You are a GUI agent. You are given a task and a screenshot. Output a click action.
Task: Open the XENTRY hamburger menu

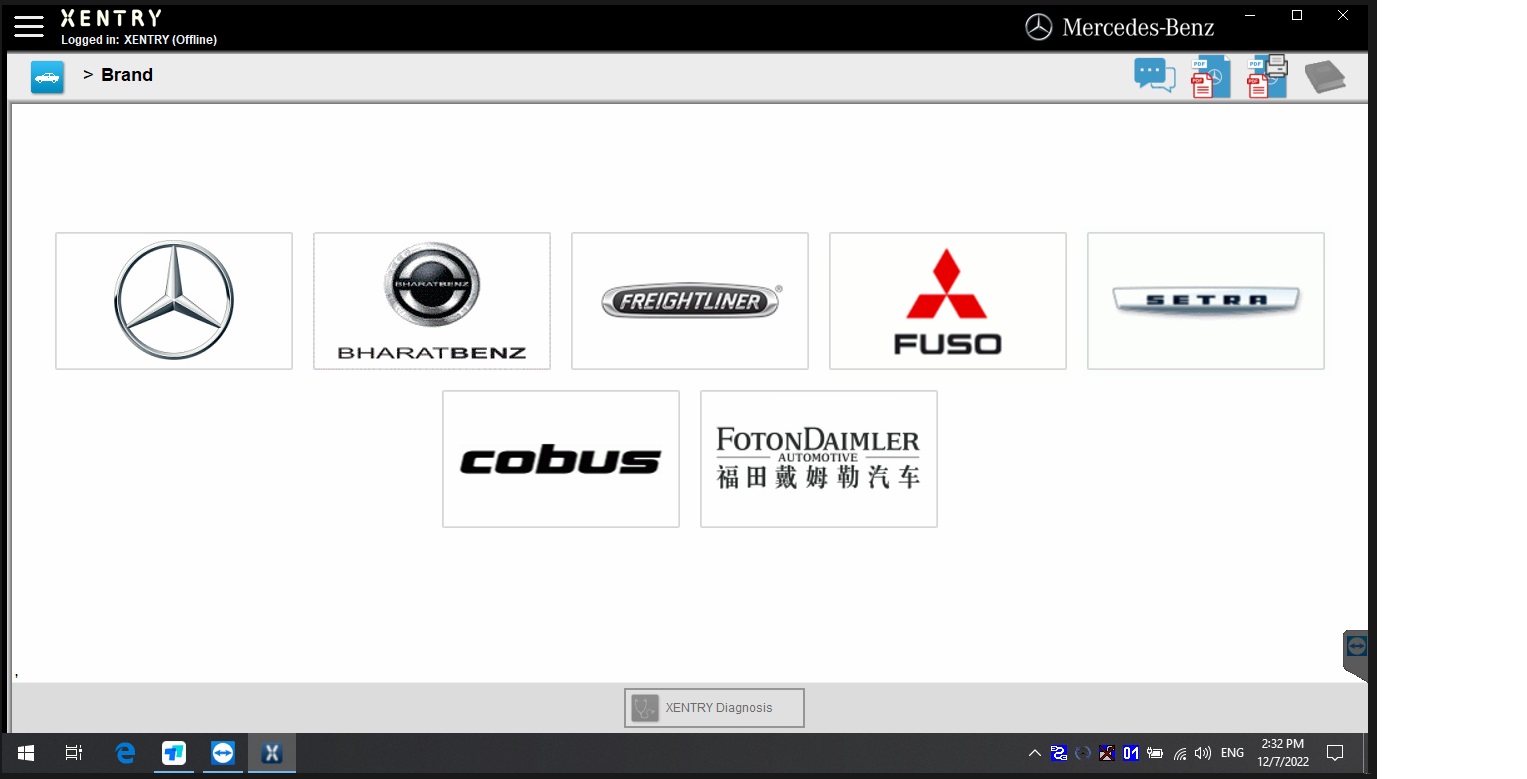29,26
